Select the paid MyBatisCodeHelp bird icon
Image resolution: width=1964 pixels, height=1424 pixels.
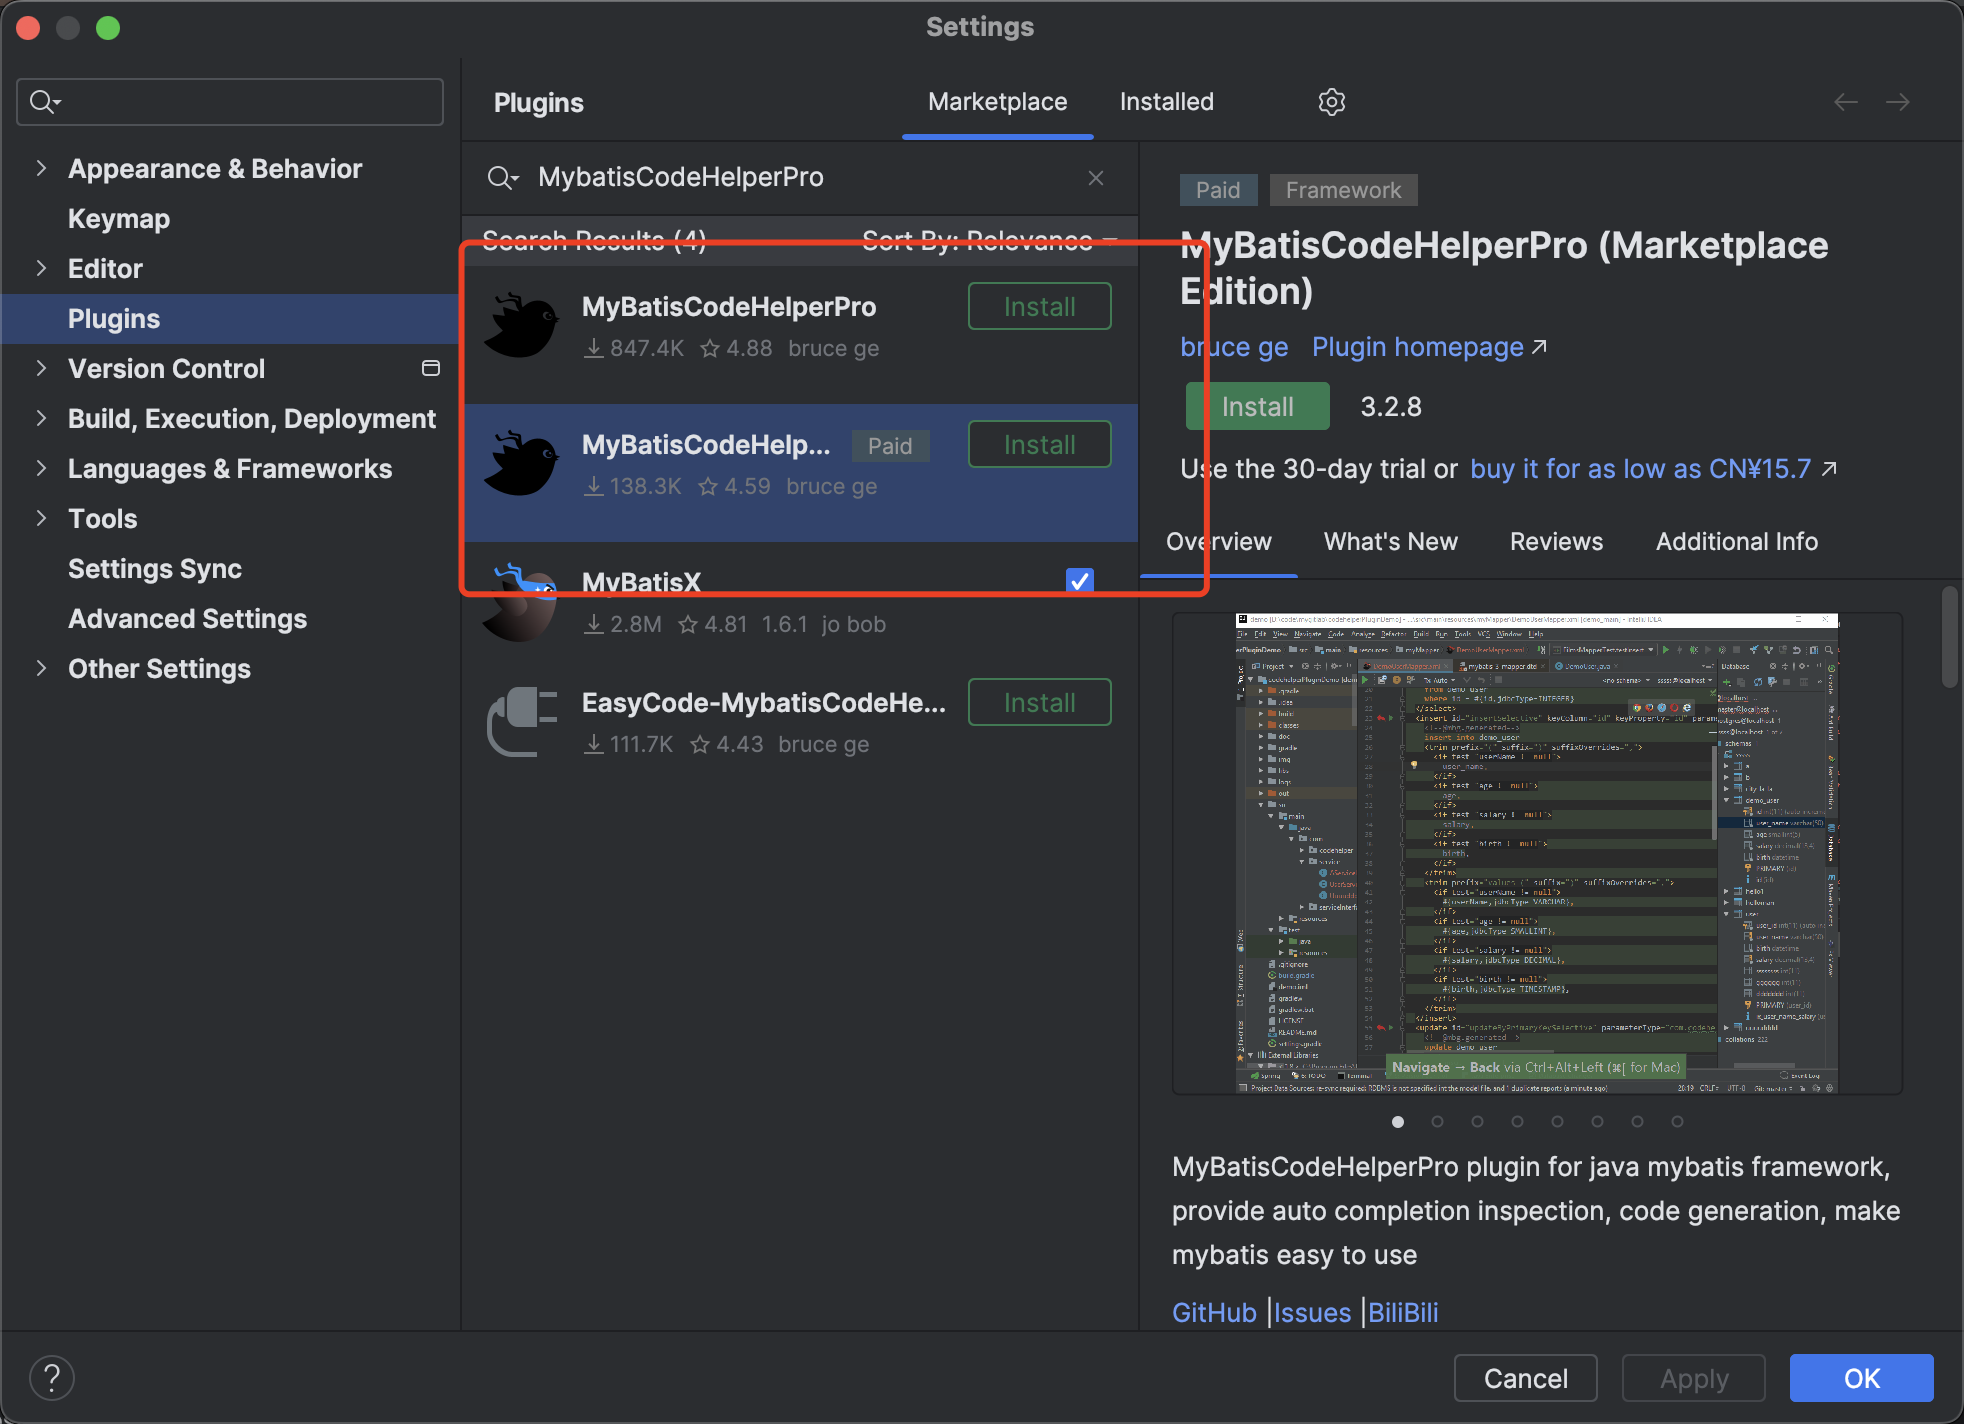(x=521, y=464)
